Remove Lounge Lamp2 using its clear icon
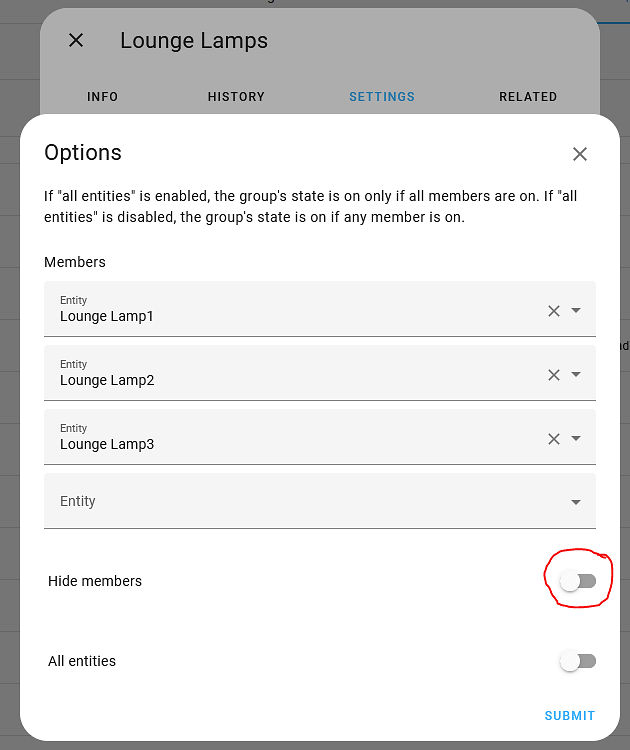 [x=554, y=375]
